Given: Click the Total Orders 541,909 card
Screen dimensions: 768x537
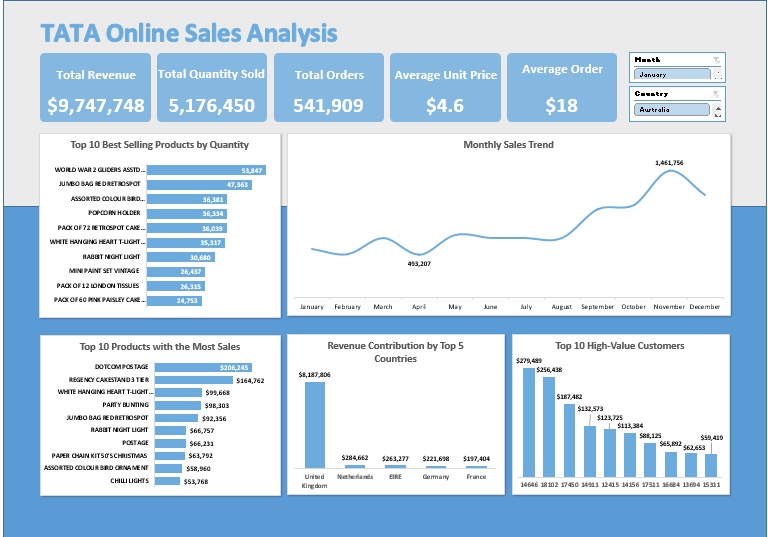Looking at the screenshot, I should coord(329,88).
